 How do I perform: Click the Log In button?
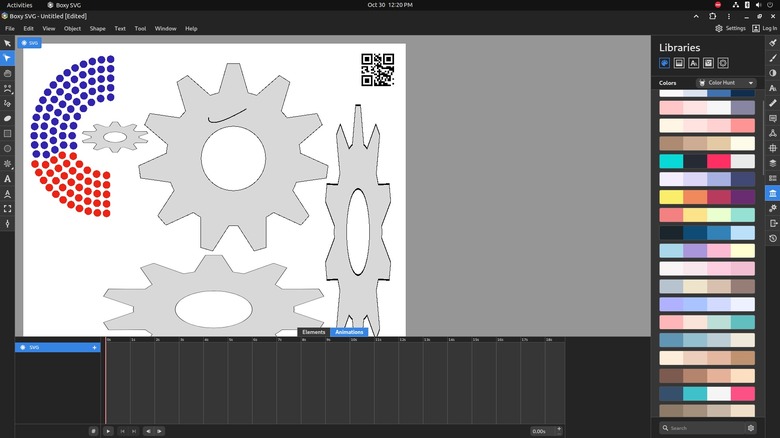[764, 28]
